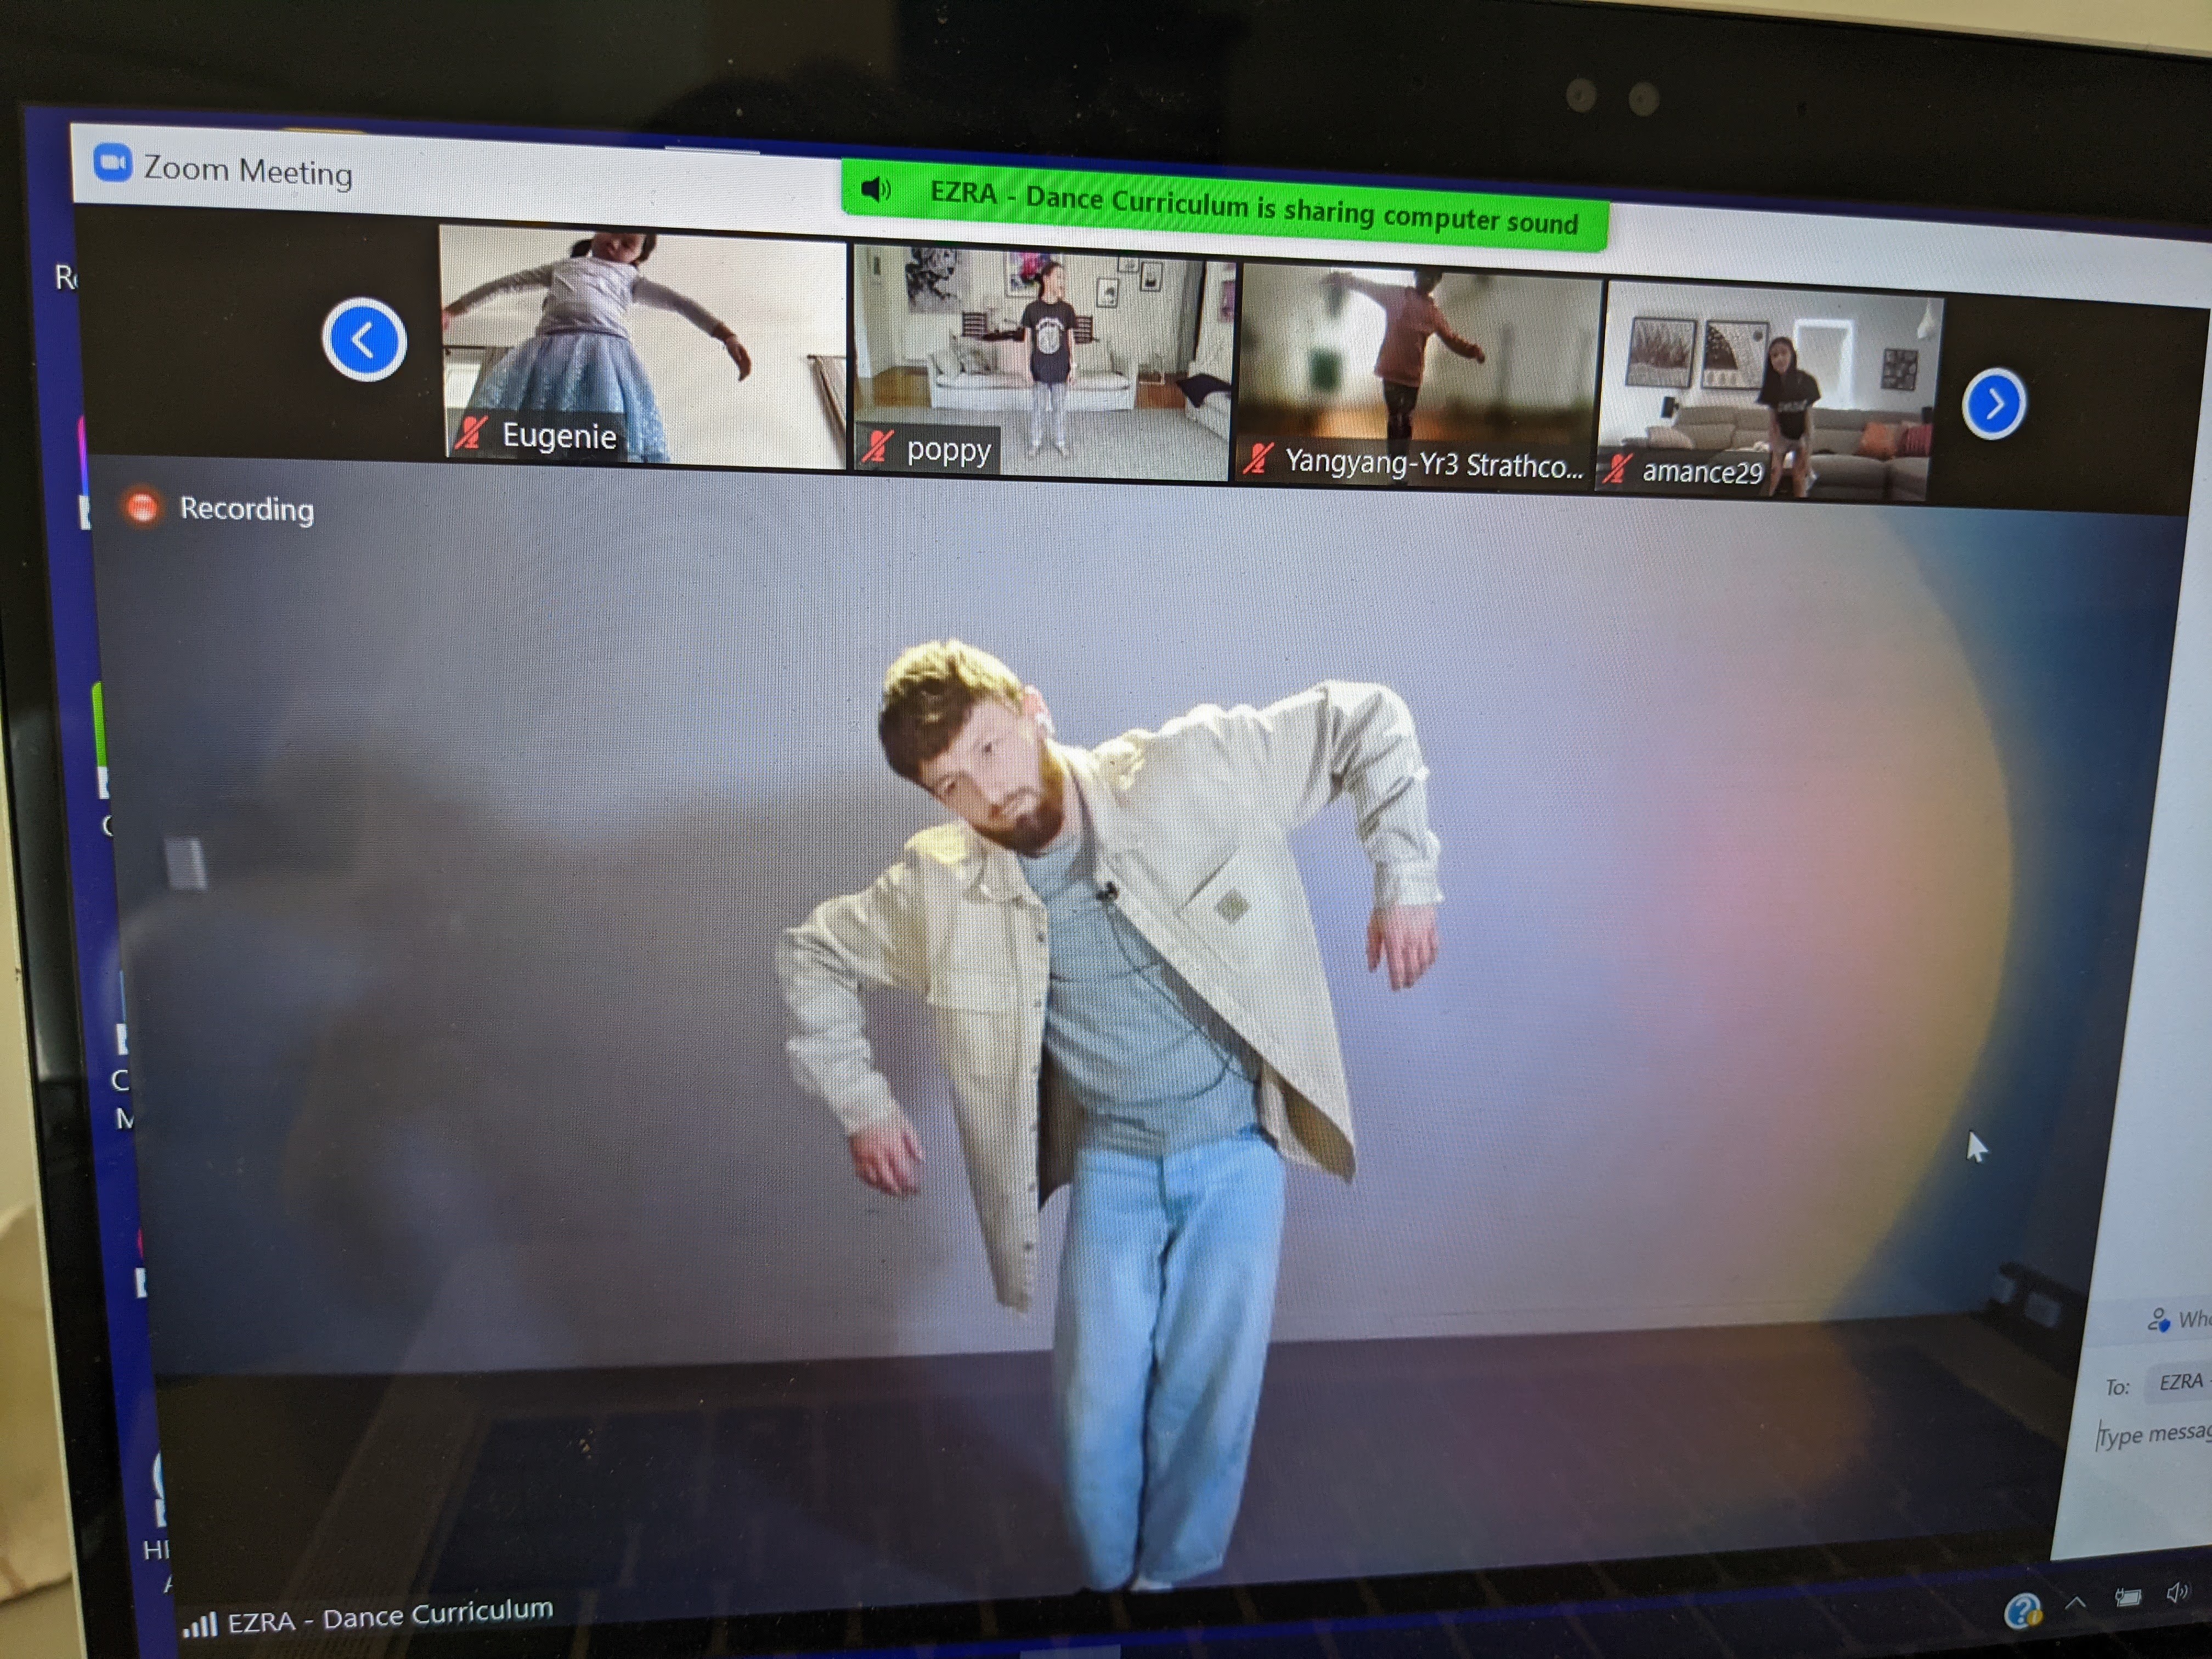2212x1659 pixels.
Task: Click the speaker icon in the green sharing banner
Action: point(876,189)
